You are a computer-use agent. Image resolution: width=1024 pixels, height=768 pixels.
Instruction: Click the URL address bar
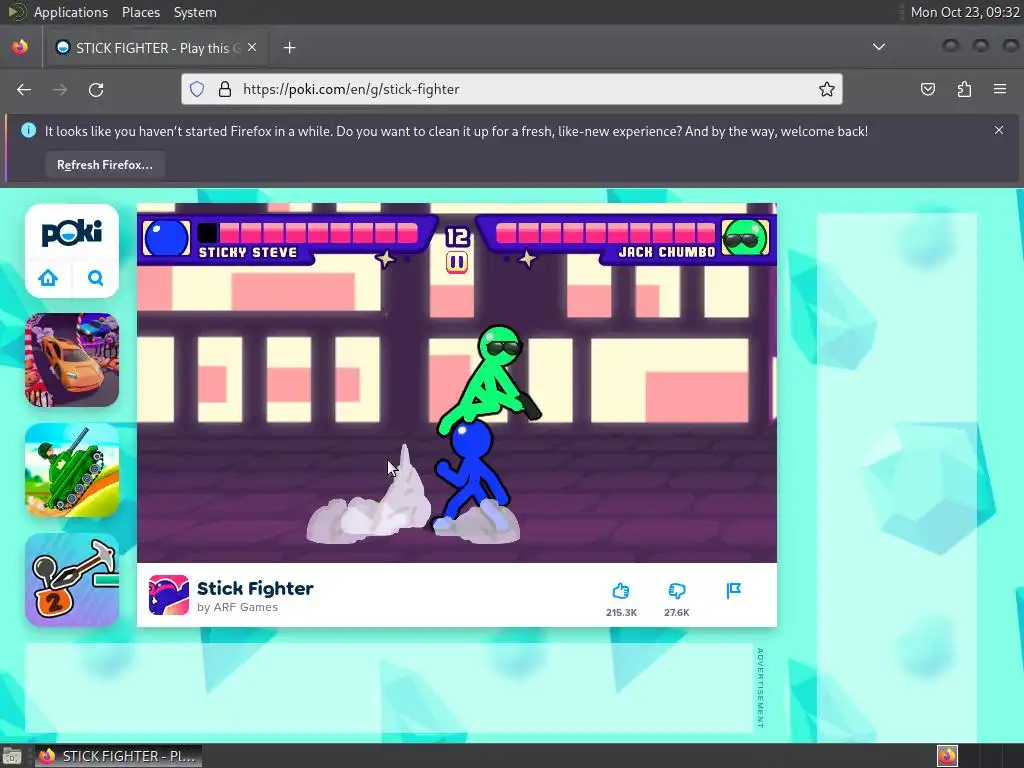(512, 89)
